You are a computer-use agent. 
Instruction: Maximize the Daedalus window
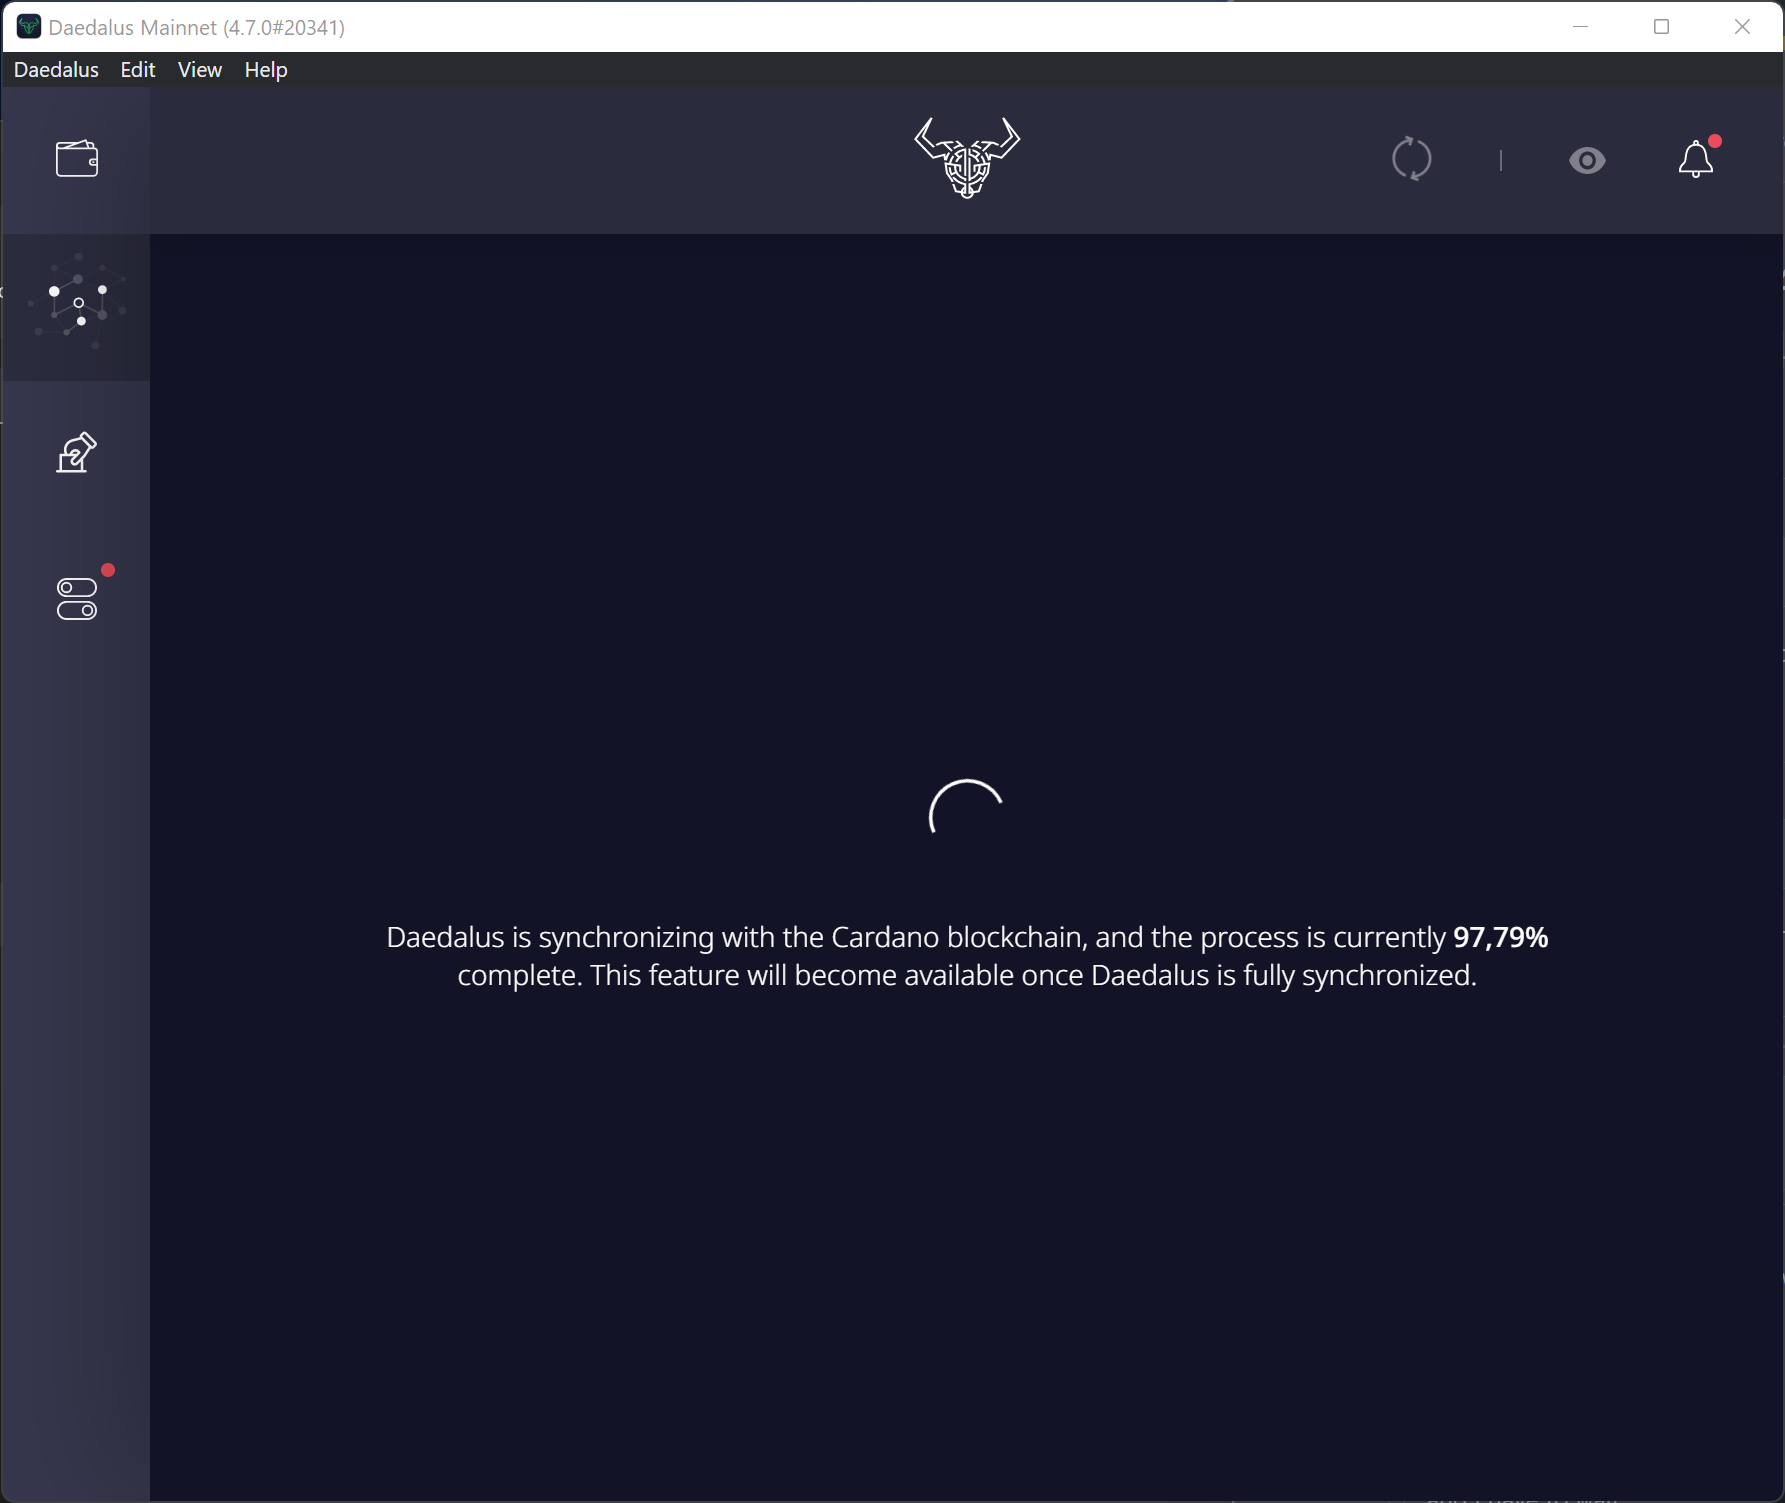click(x=1660, y=26)
